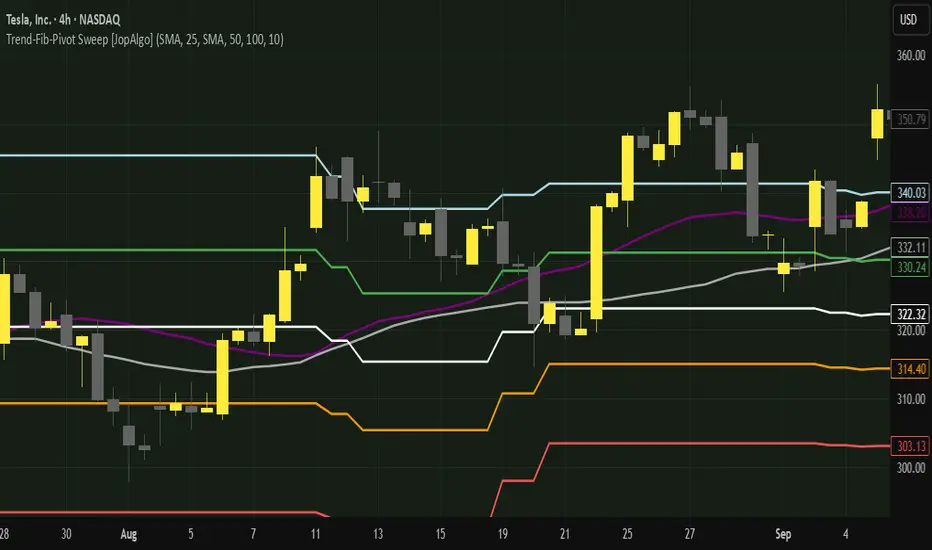Click the Sep label on time axis
Viewport: 932px width, 550px height.
[x=783, y=534]
